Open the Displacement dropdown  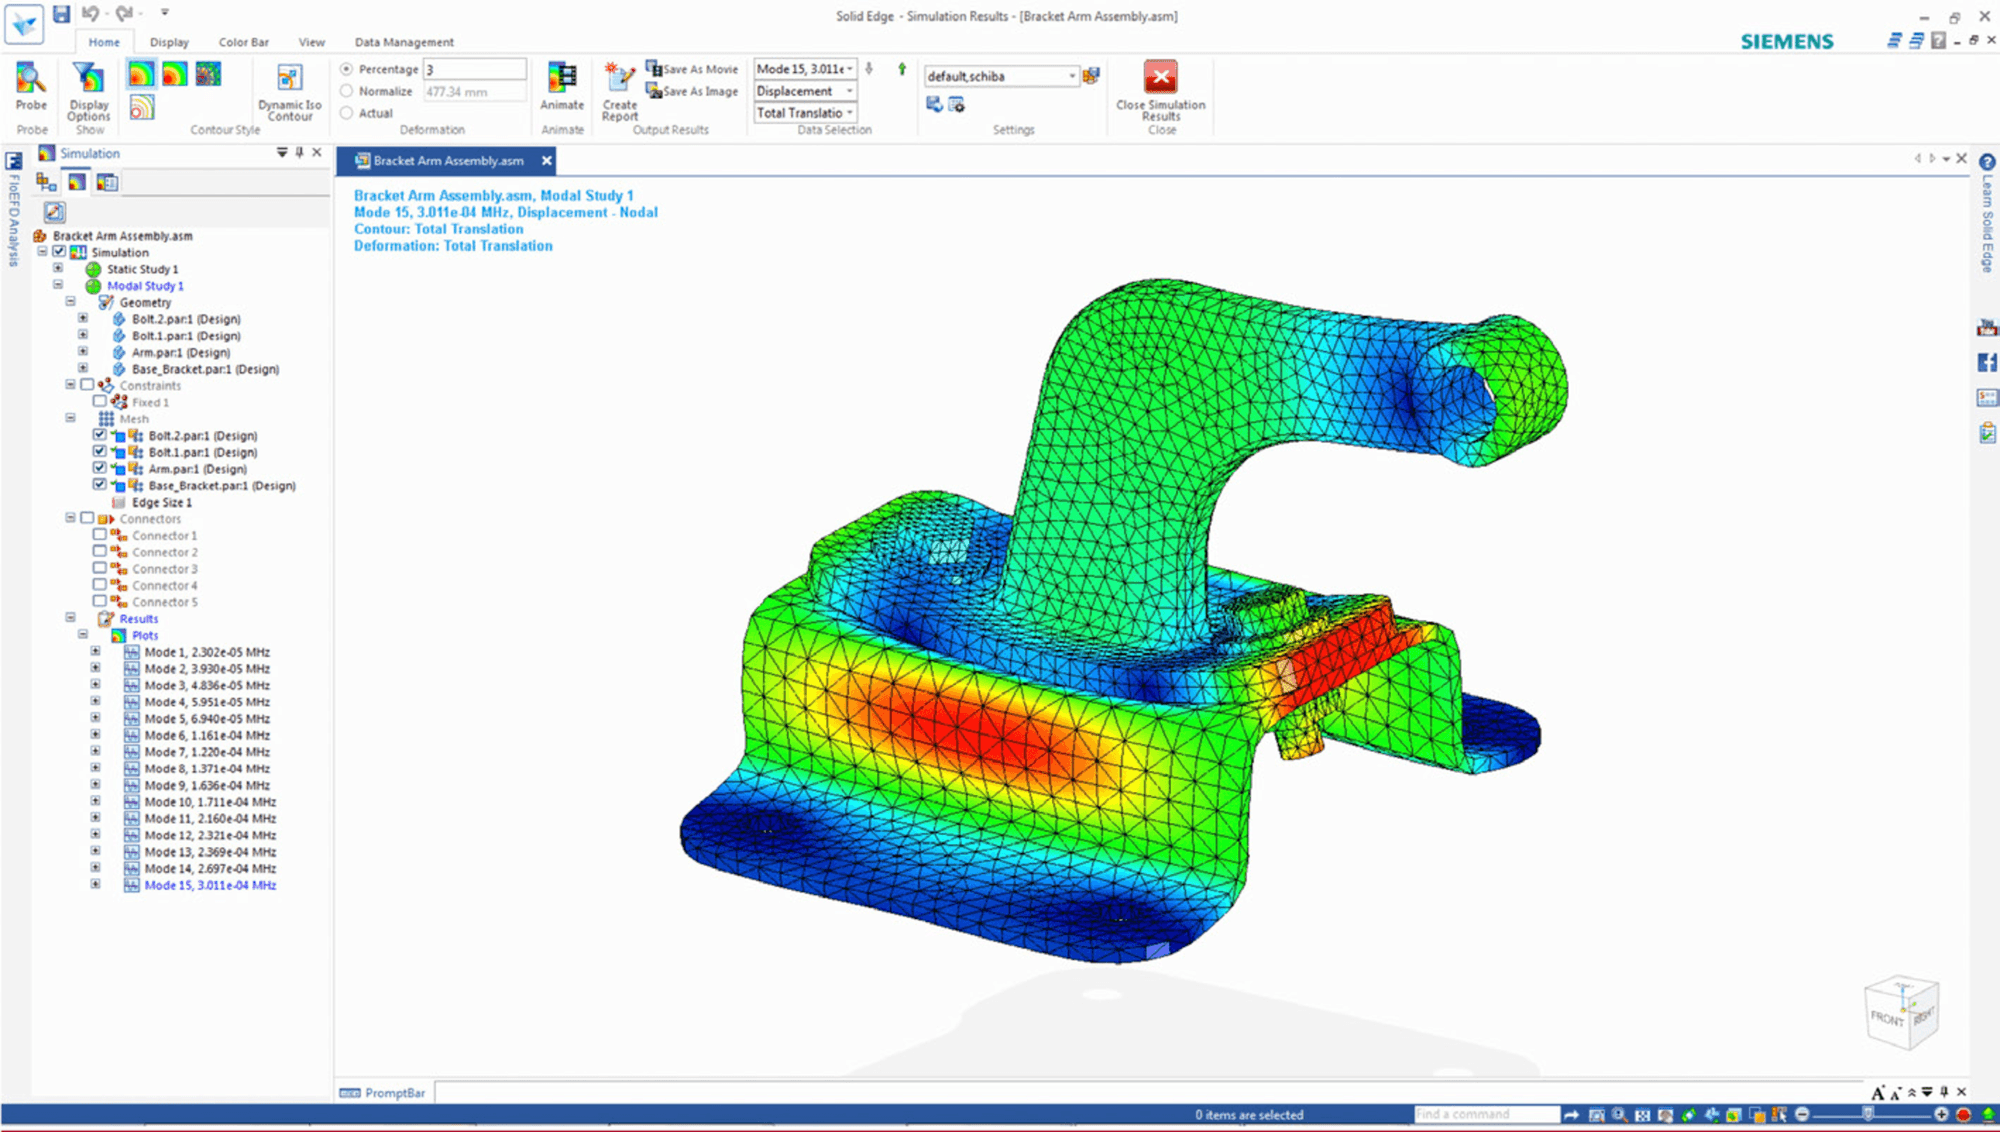click(x=849, y=90)
